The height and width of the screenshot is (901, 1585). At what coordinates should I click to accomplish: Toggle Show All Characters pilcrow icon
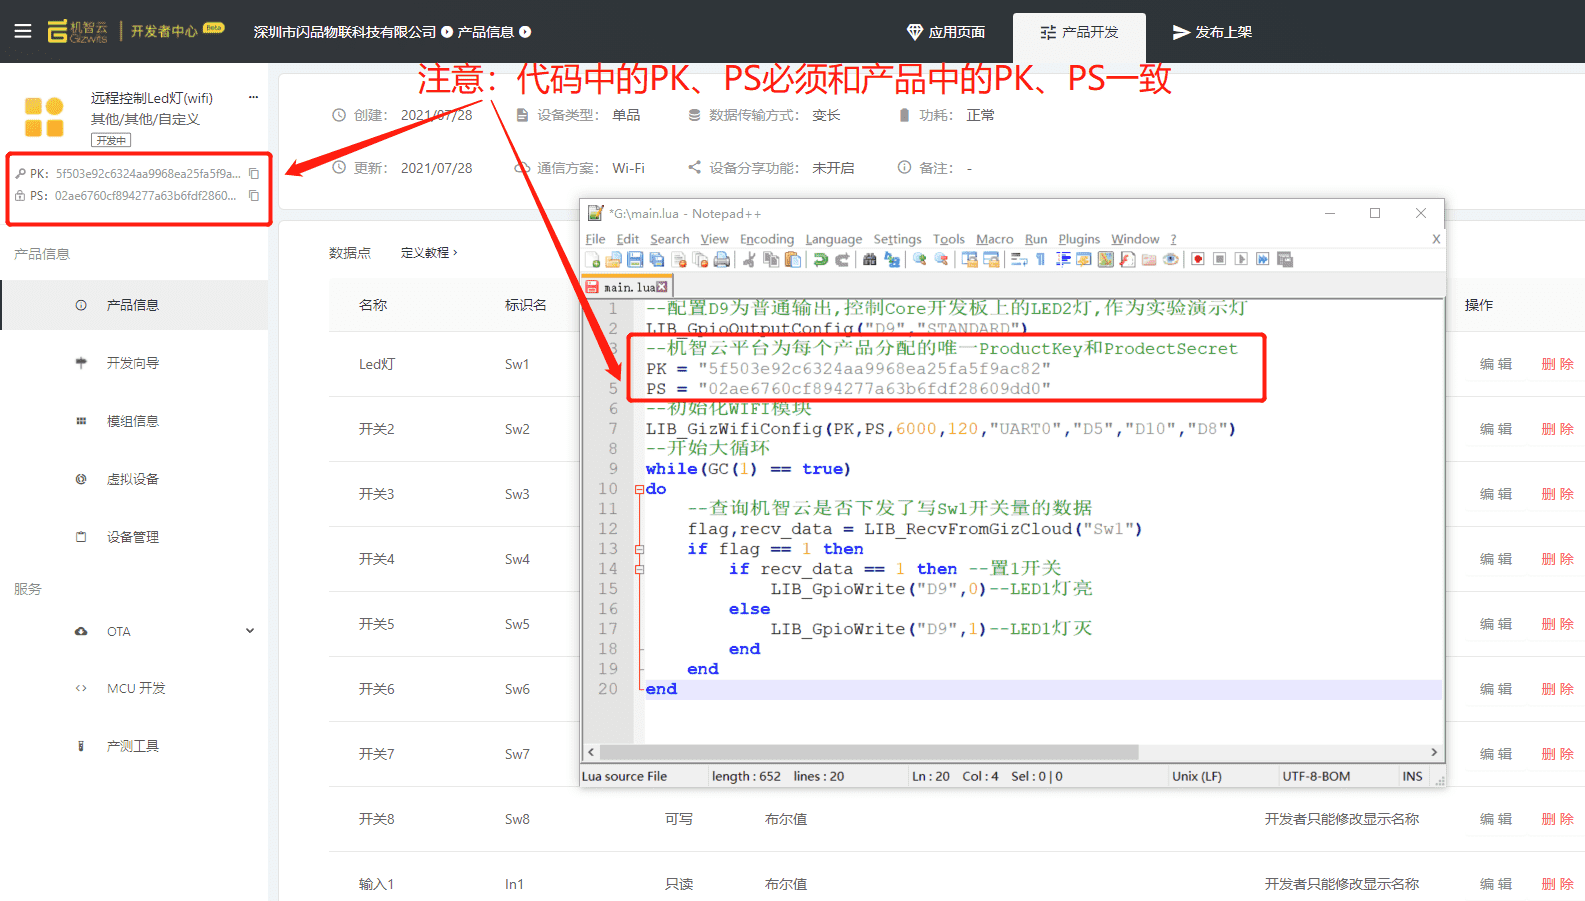coord(1040,259)
